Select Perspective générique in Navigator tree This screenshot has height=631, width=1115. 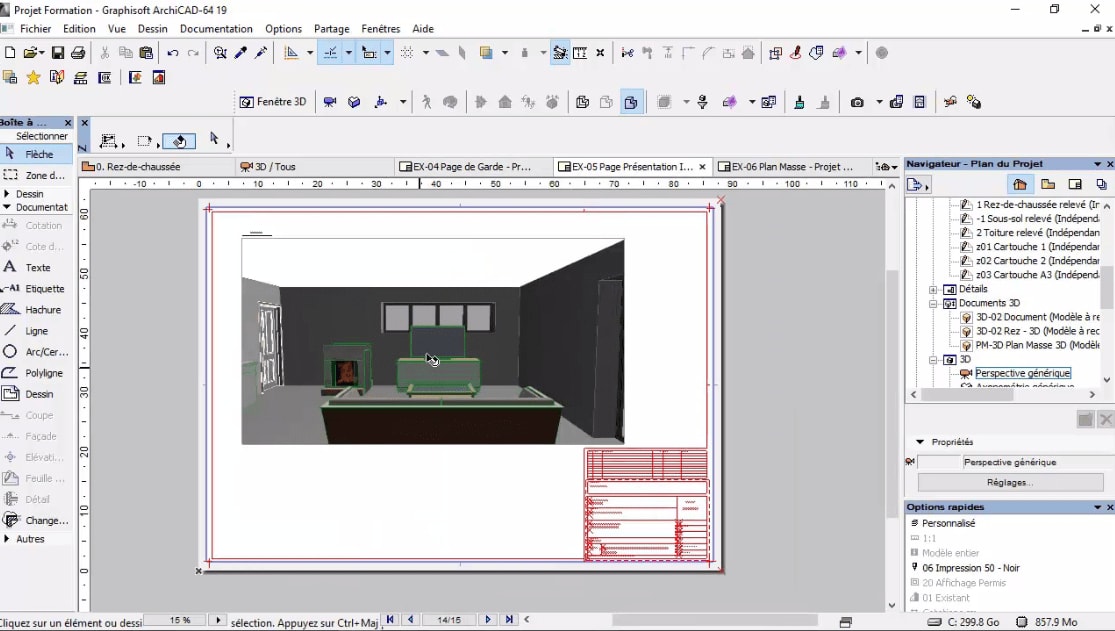1022,373
